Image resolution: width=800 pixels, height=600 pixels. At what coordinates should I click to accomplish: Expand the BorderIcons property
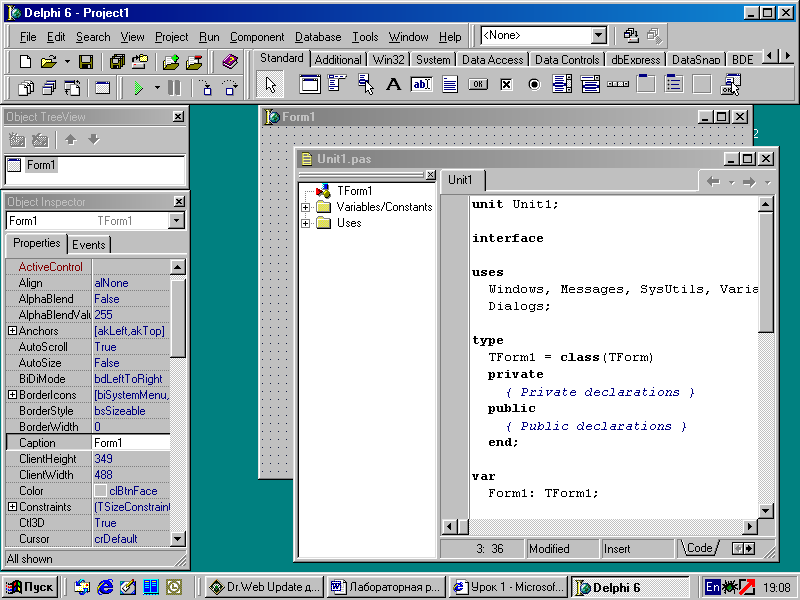pyautogui.click(x=12, y=395)
